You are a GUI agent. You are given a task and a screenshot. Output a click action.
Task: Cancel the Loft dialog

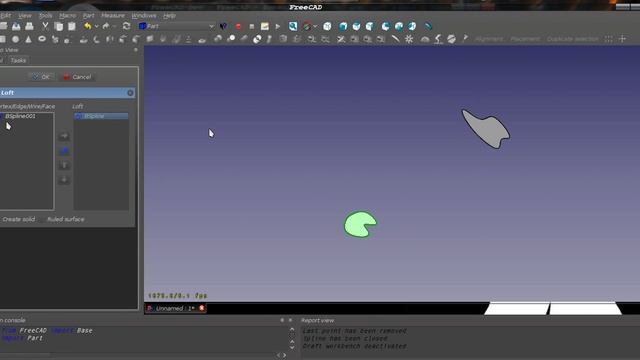pos(77,77)
